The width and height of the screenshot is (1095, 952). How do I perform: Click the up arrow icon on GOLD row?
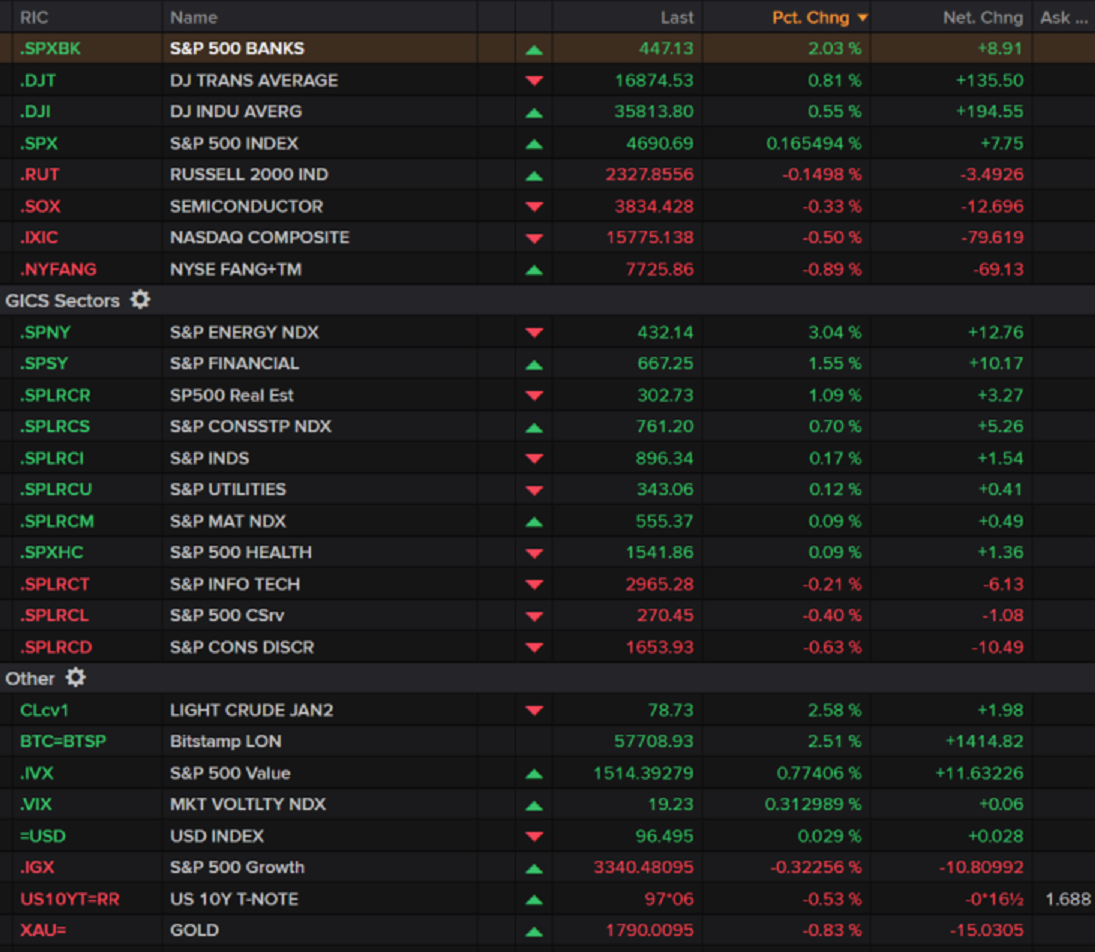tap(536, 930)
